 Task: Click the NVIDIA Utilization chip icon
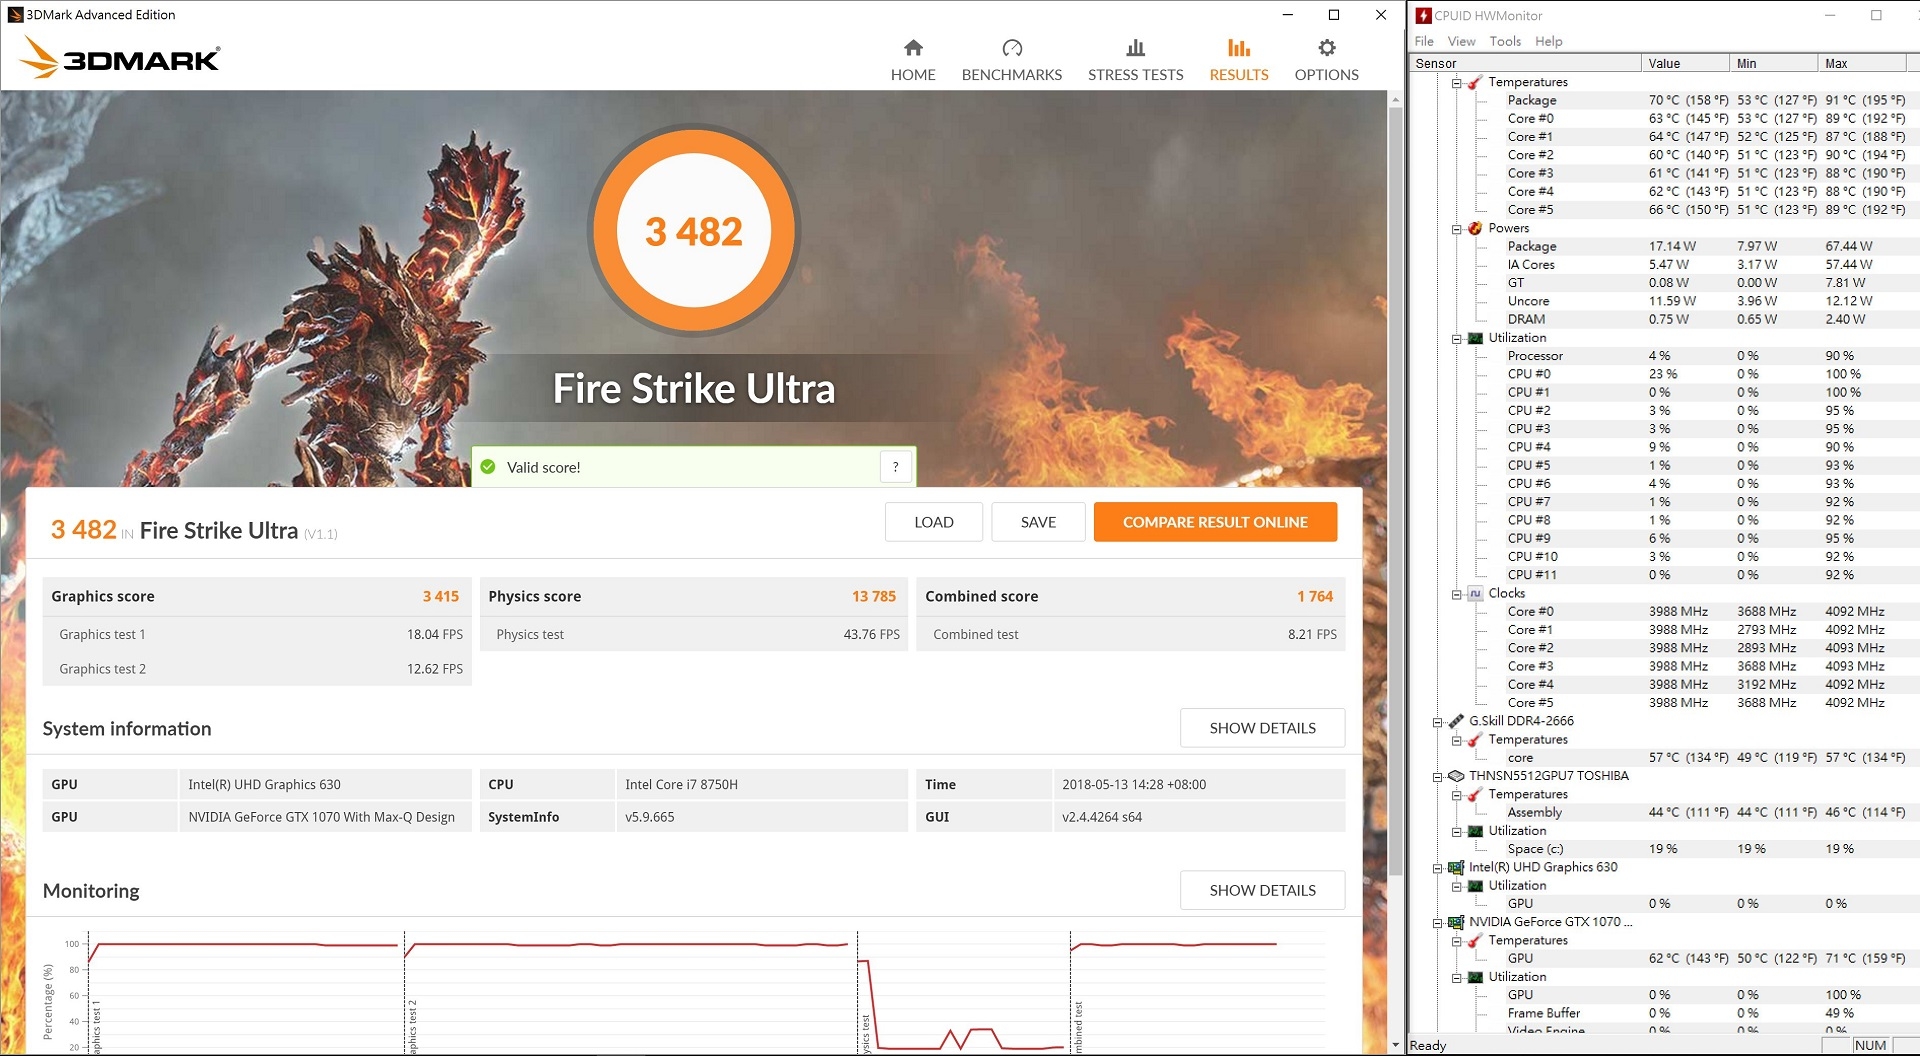[1475, 977]
